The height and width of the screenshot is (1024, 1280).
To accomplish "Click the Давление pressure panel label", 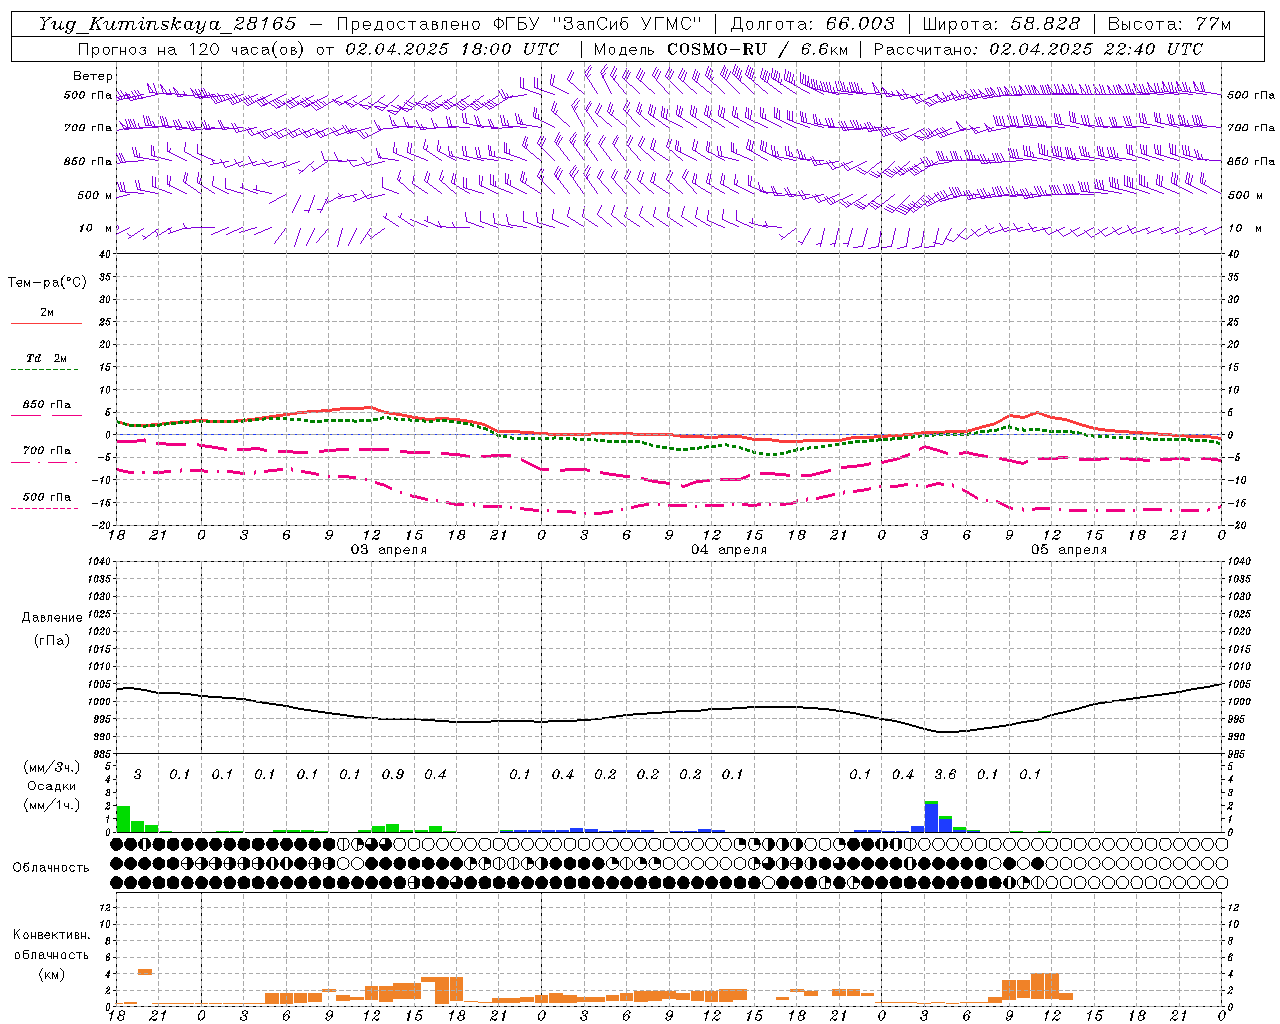I will [x=52, y=618].
